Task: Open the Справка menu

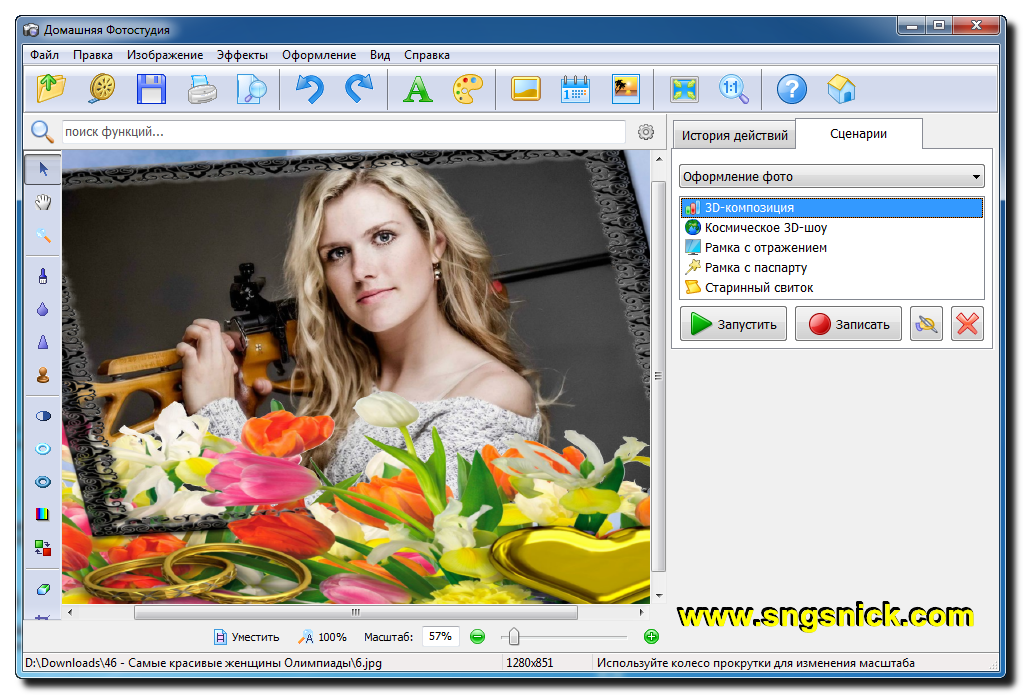Action: point(427,55)
